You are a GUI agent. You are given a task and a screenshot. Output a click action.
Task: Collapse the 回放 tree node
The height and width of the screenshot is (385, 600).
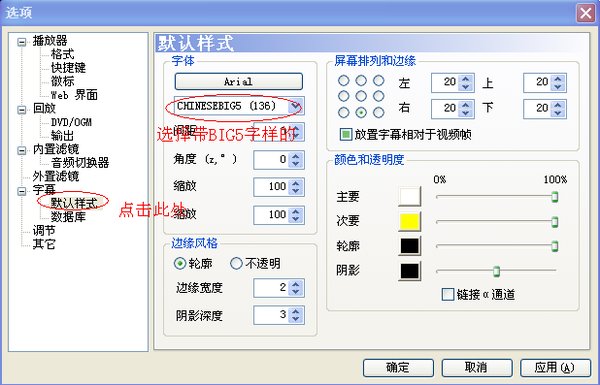point(22,109)
